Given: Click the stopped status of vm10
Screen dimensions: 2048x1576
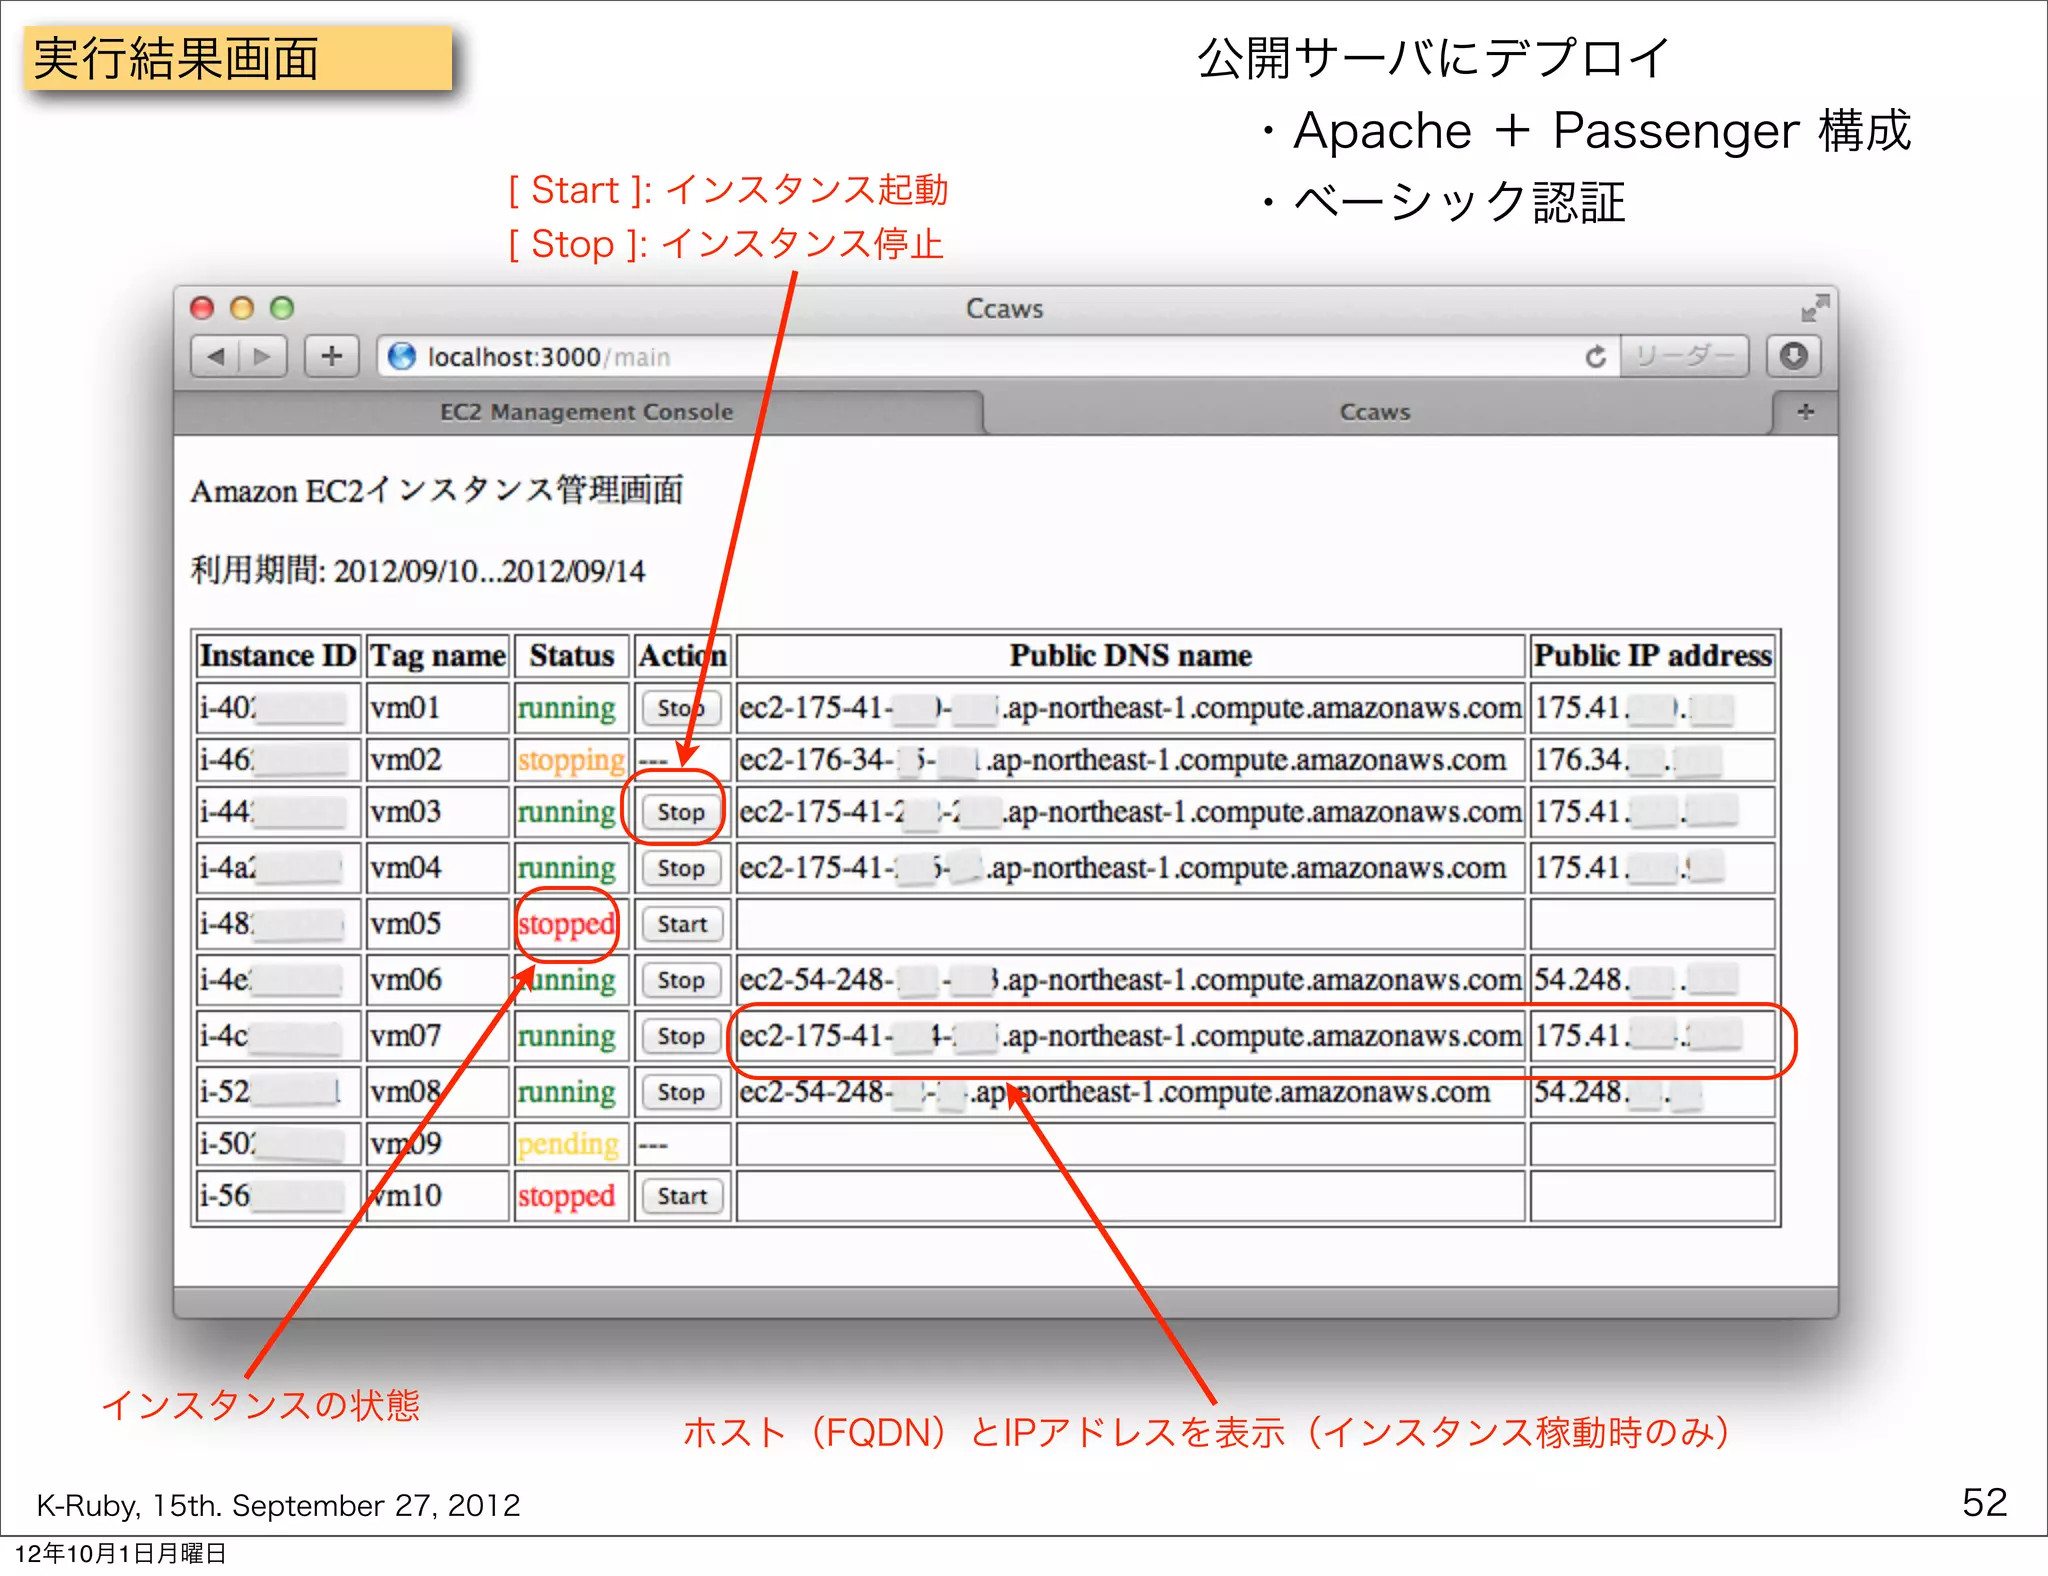Looking at the screenshot, I should point(566,1196).
